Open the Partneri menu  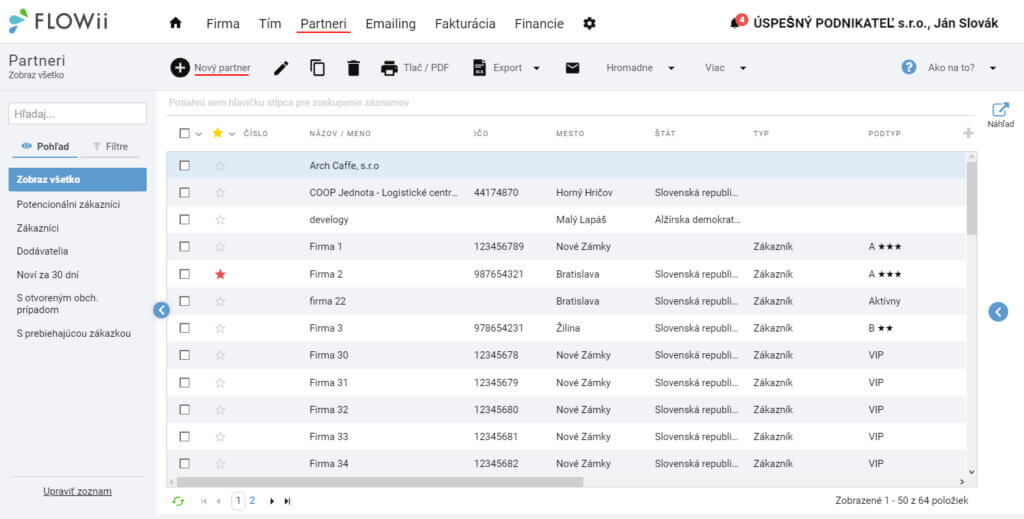coord(323,24)
